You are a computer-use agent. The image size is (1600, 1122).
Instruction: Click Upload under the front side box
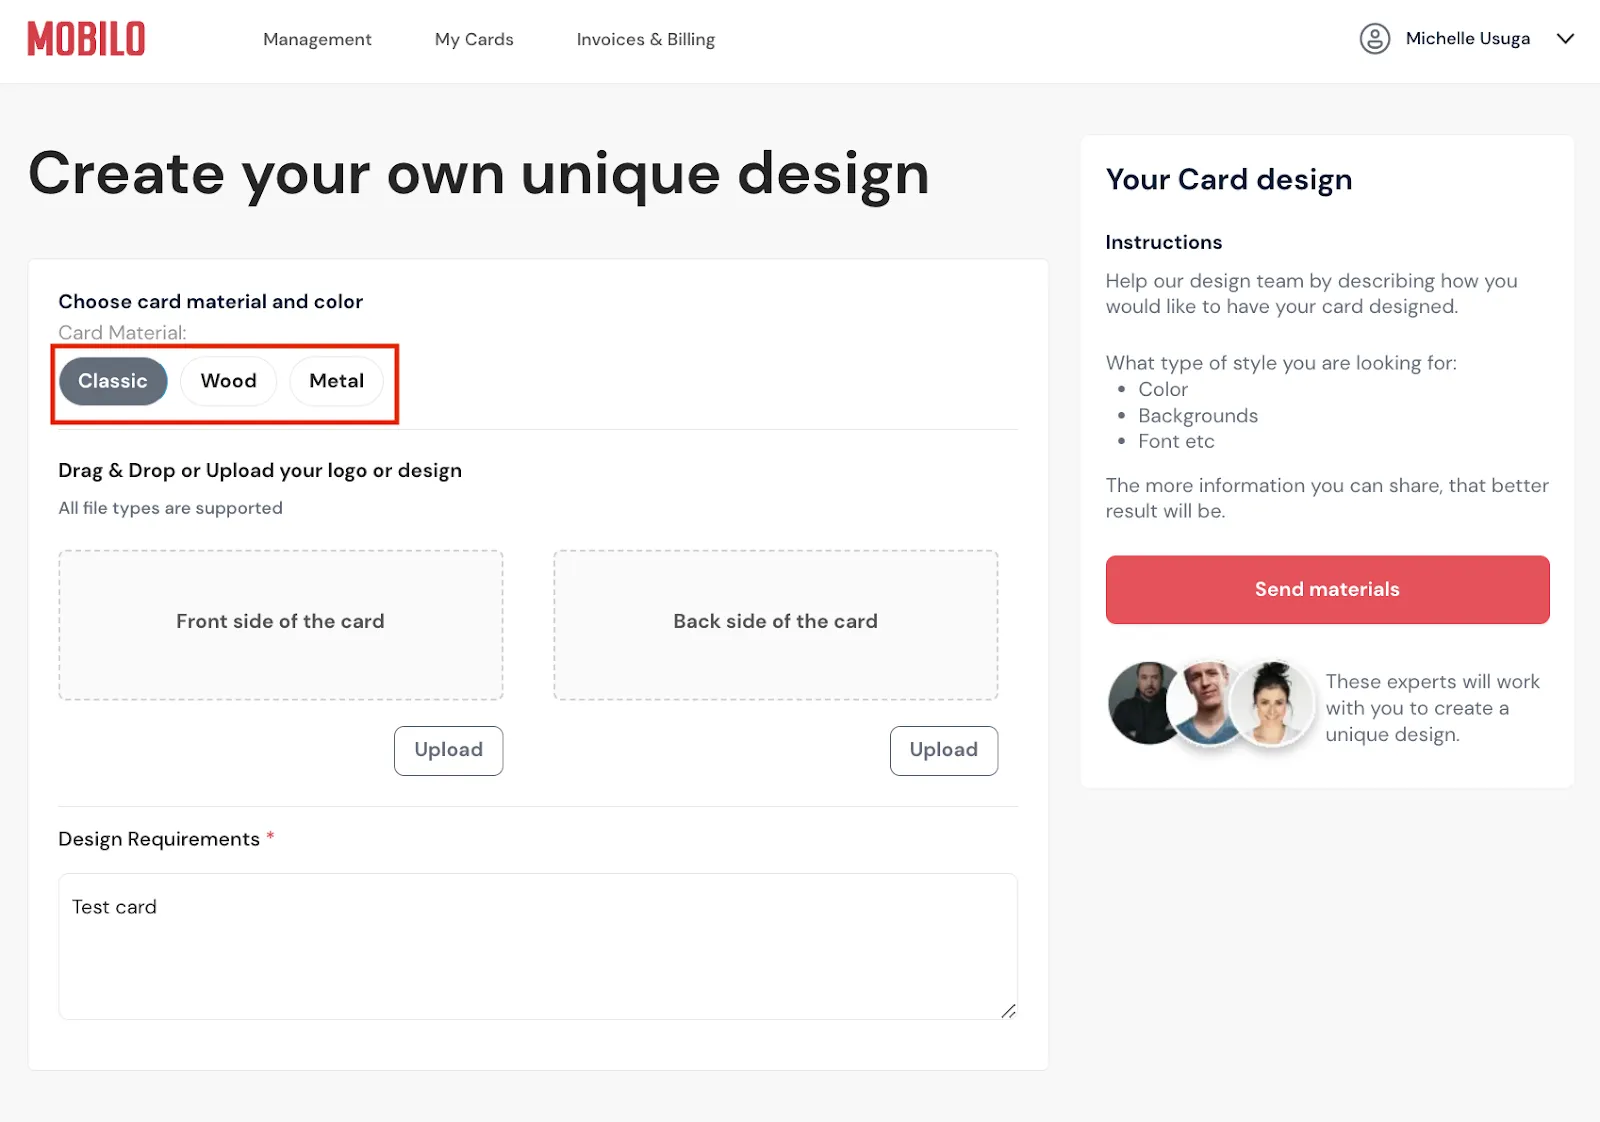pos(449,750)
